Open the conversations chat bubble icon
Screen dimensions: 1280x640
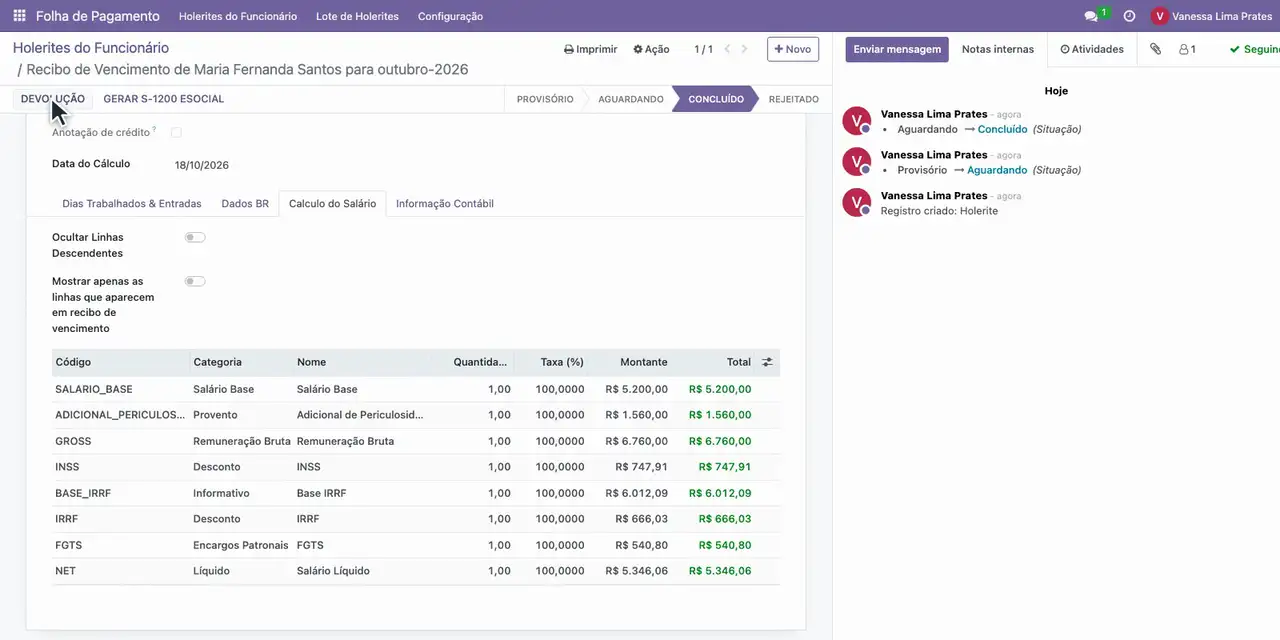point(1092,16)
